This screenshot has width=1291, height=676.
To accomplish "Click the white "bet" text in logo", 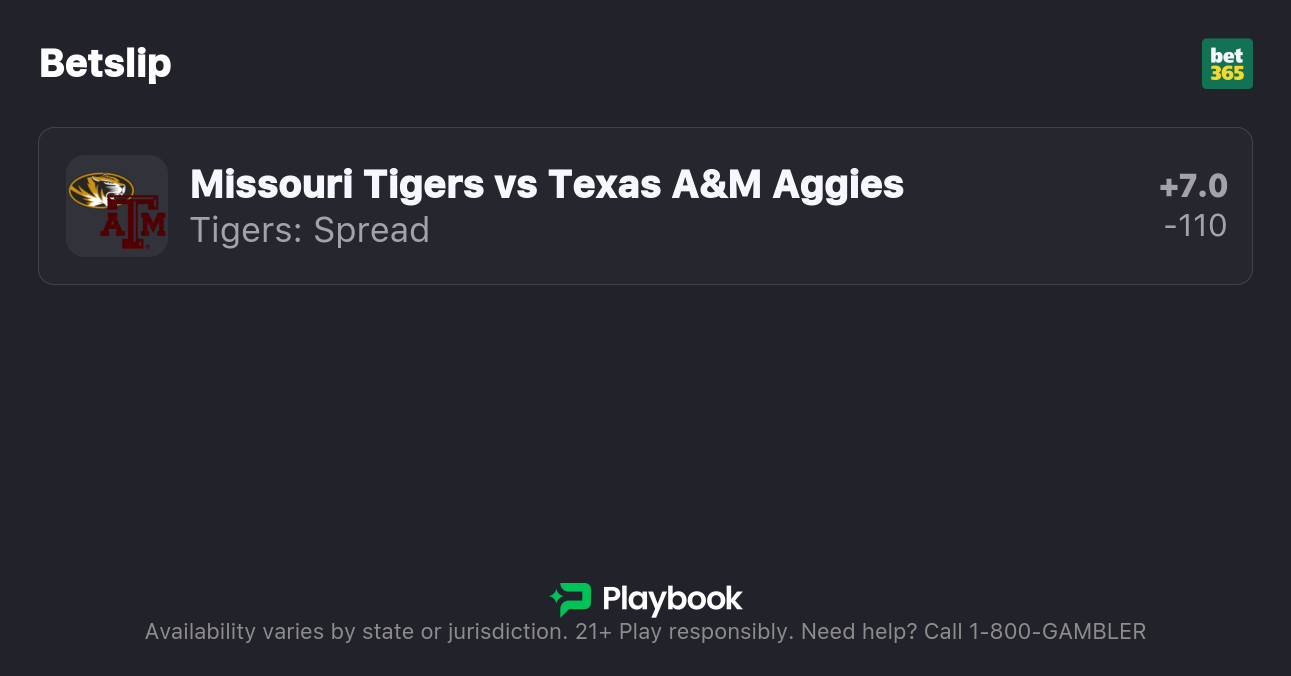I will (x=1227, y=55).
